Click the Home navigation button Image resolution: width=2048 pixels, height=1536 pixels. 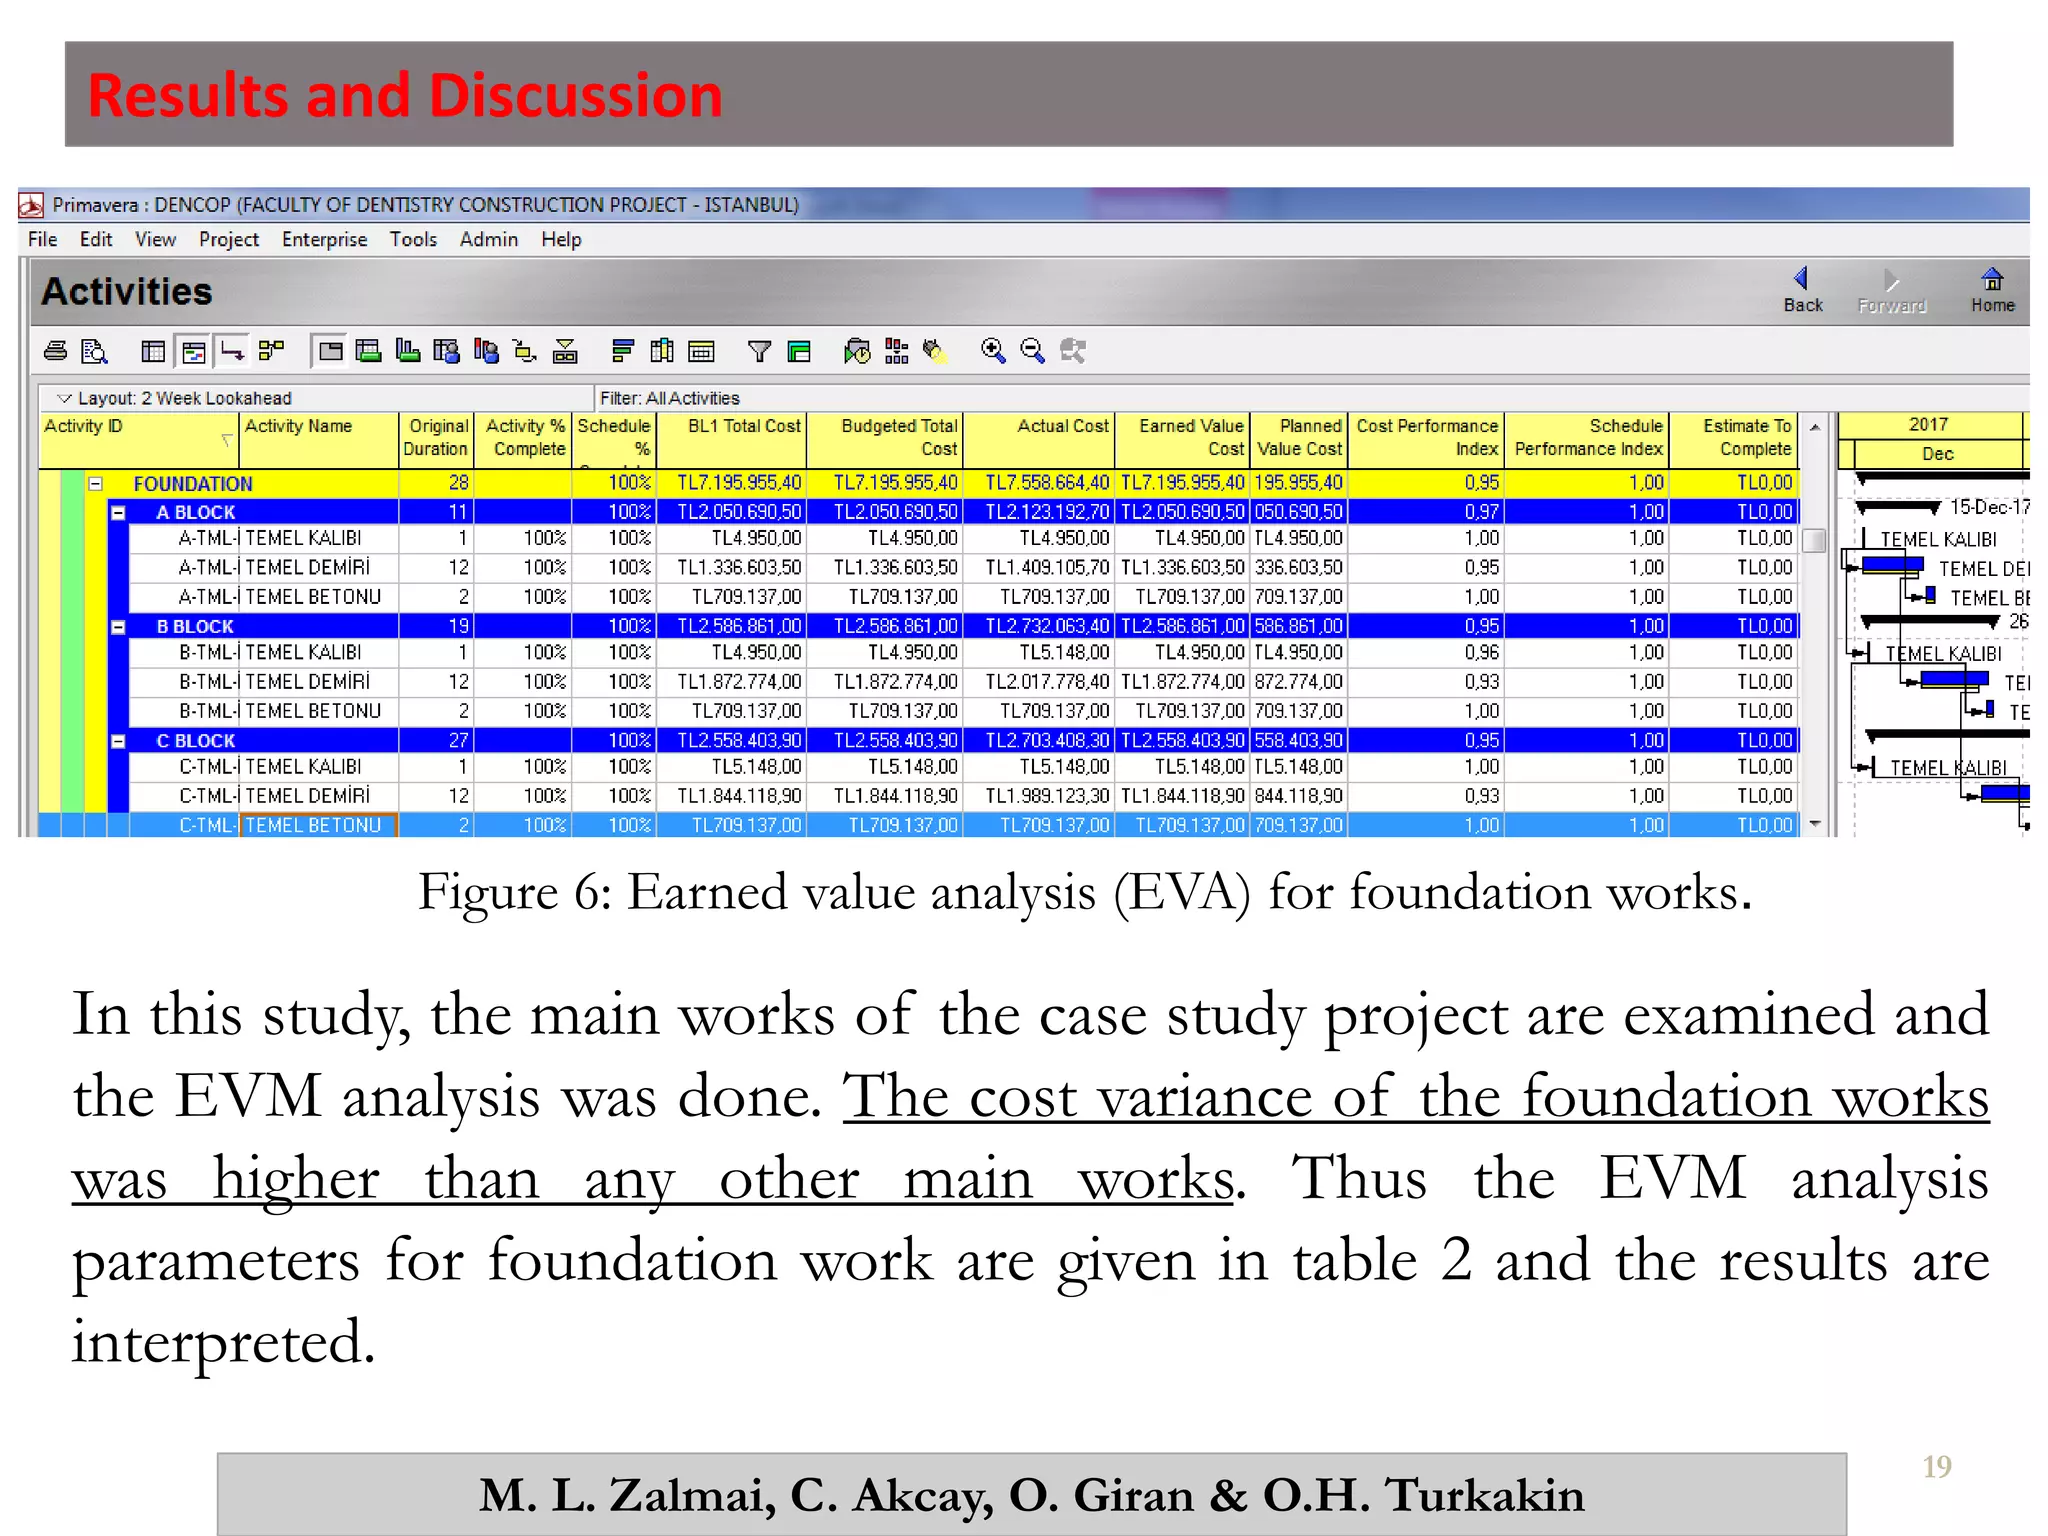point(1992,291)
